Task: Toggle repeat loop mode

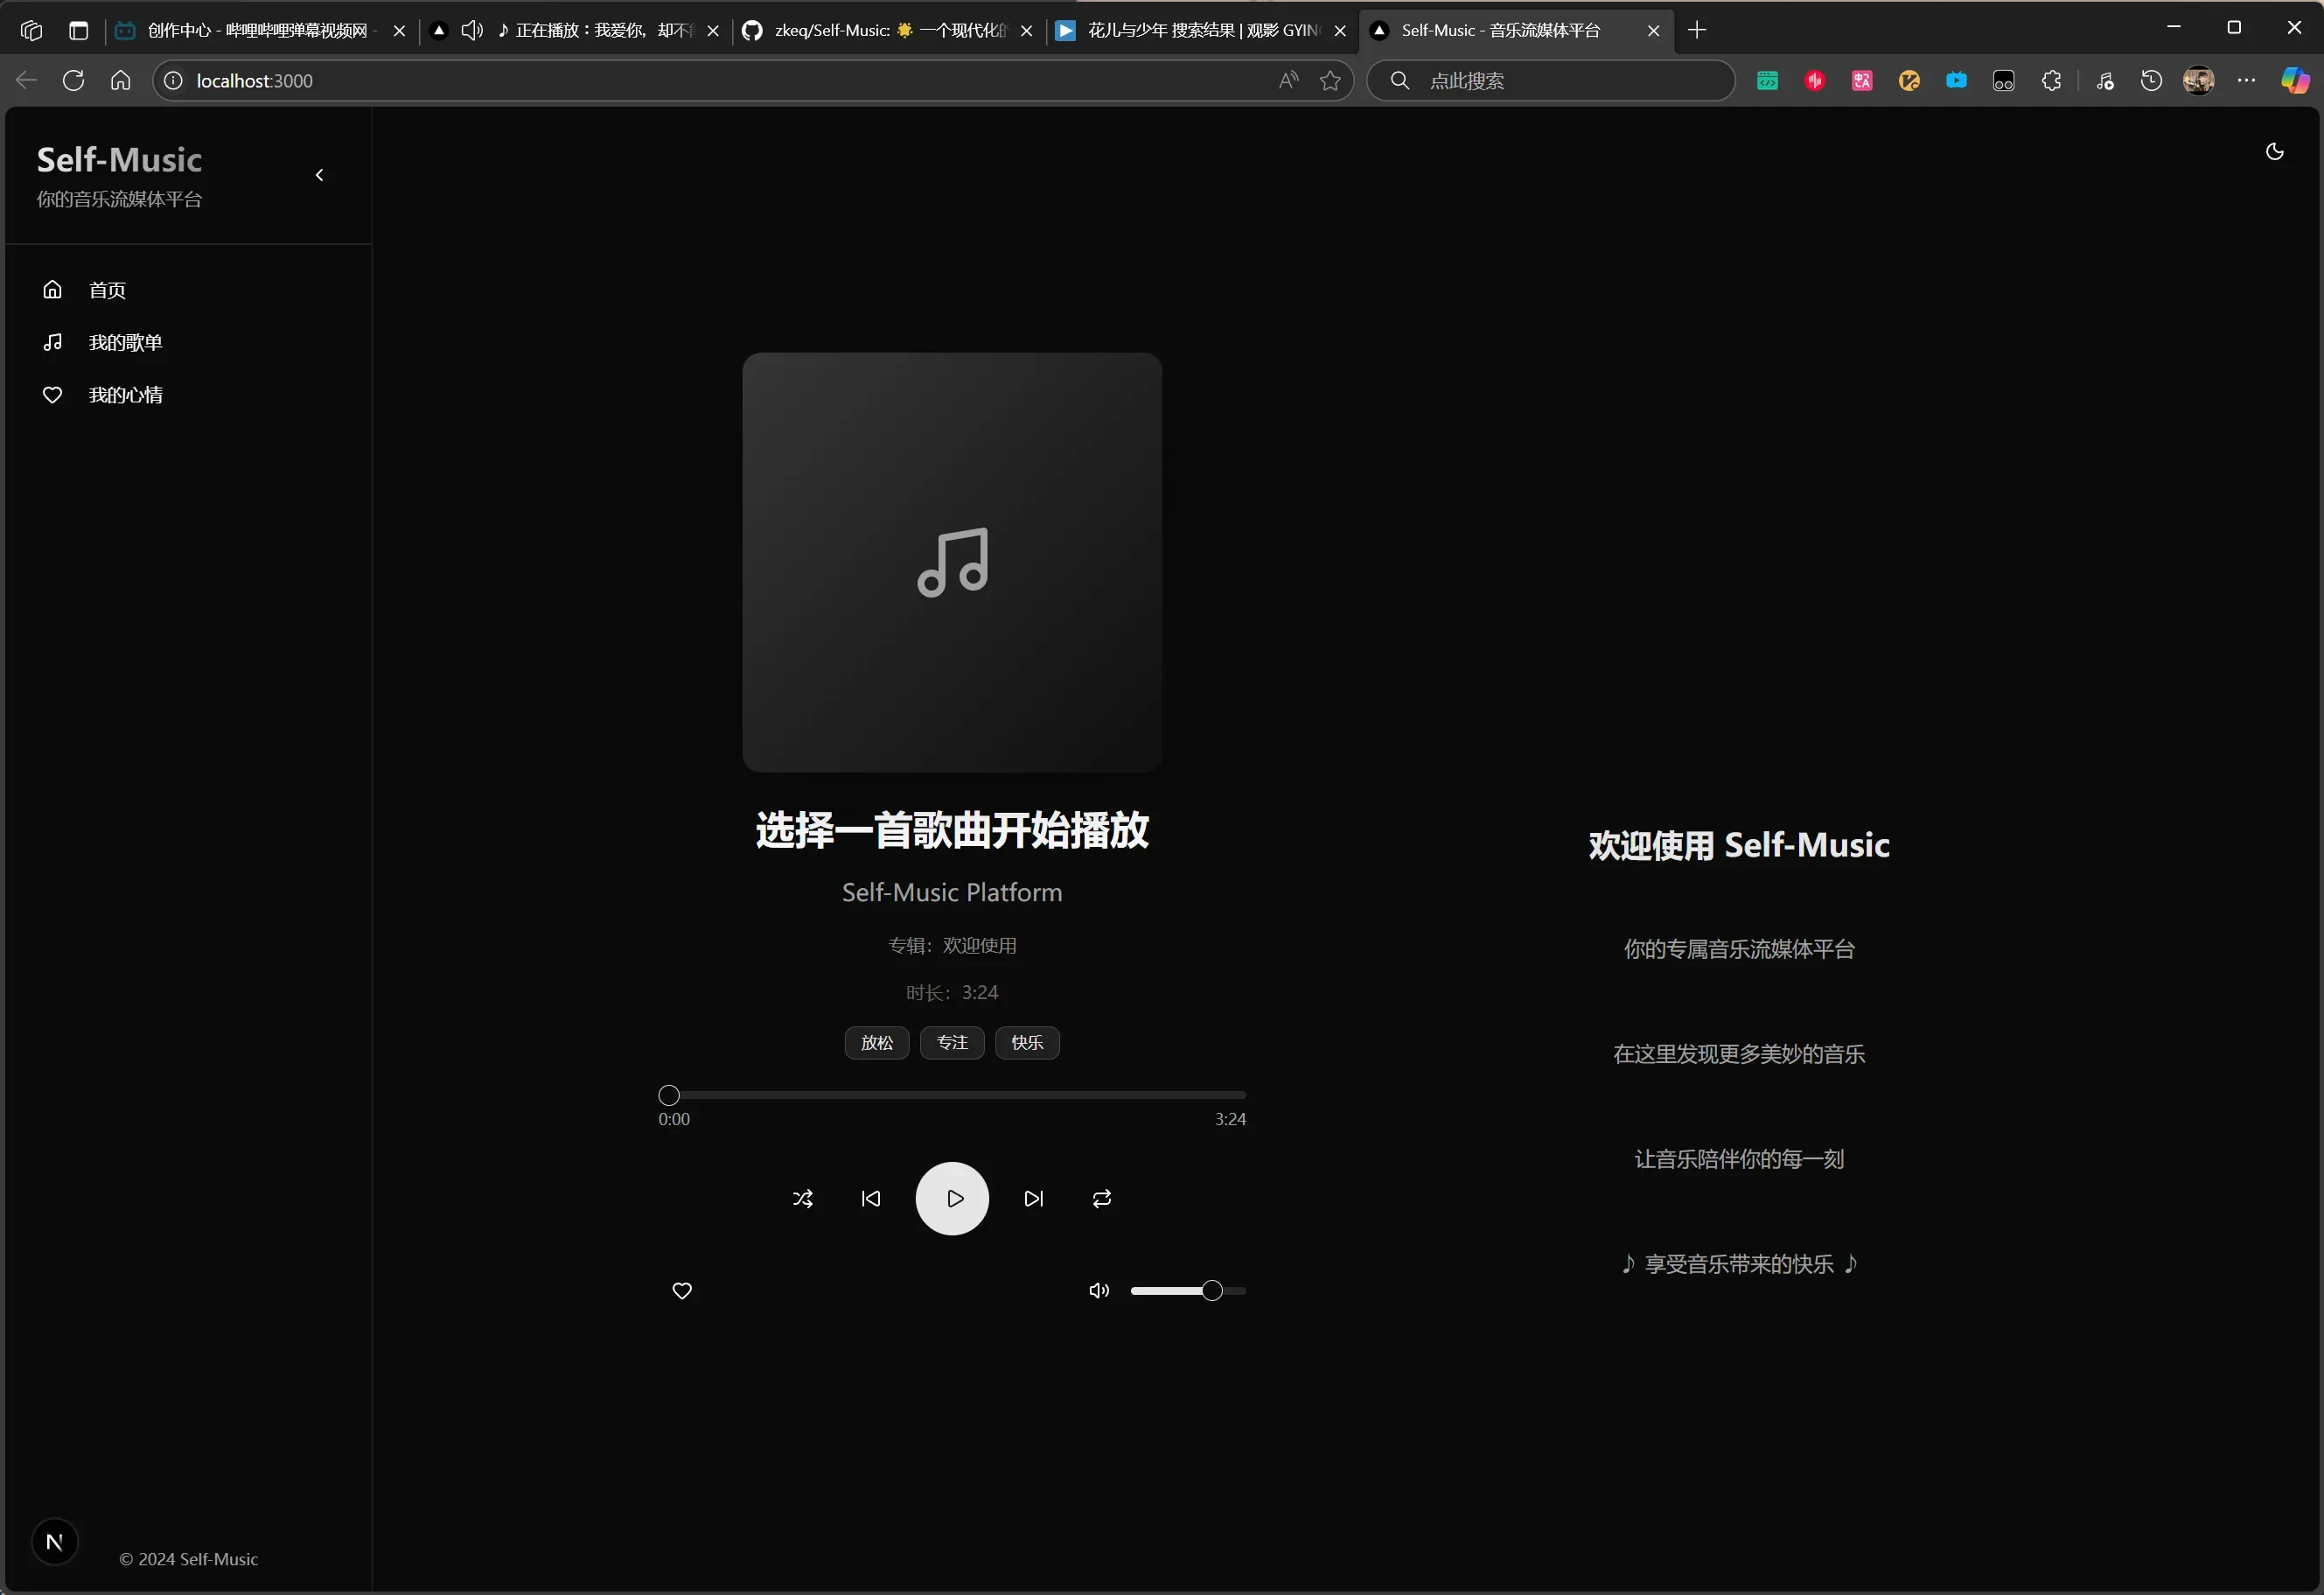Action: coord(1102,1198)
